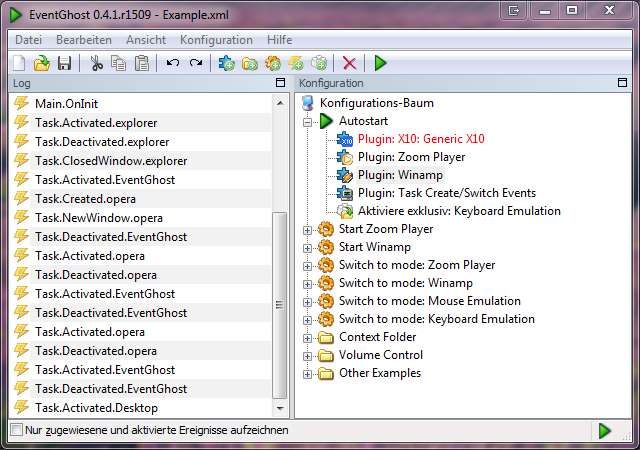Expand the Start Zoom Player macro
The image size is (640, 450).
[x=308, y=230]
